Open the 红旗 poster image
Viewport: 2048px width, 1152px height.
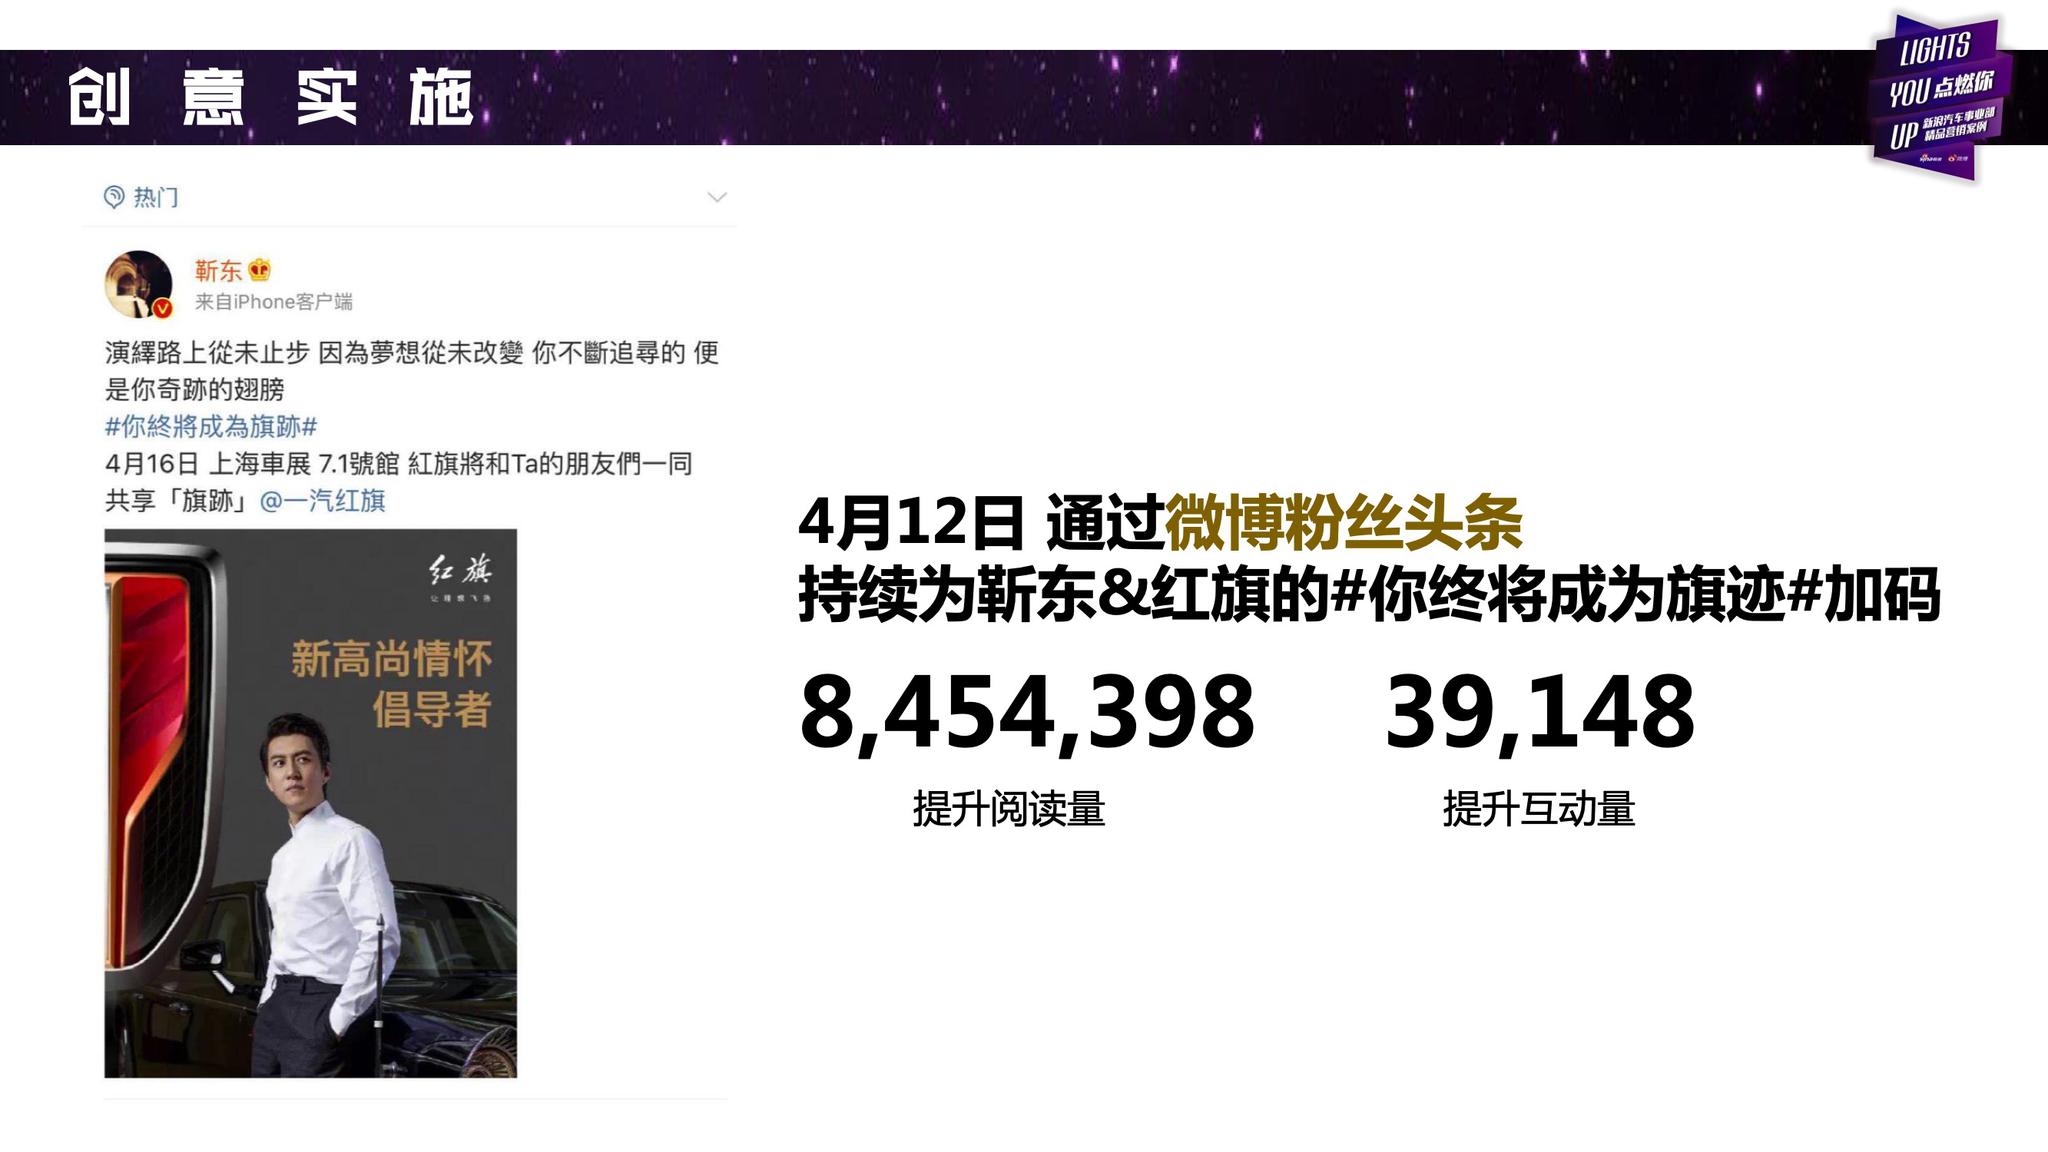click(x=311, y=803)
